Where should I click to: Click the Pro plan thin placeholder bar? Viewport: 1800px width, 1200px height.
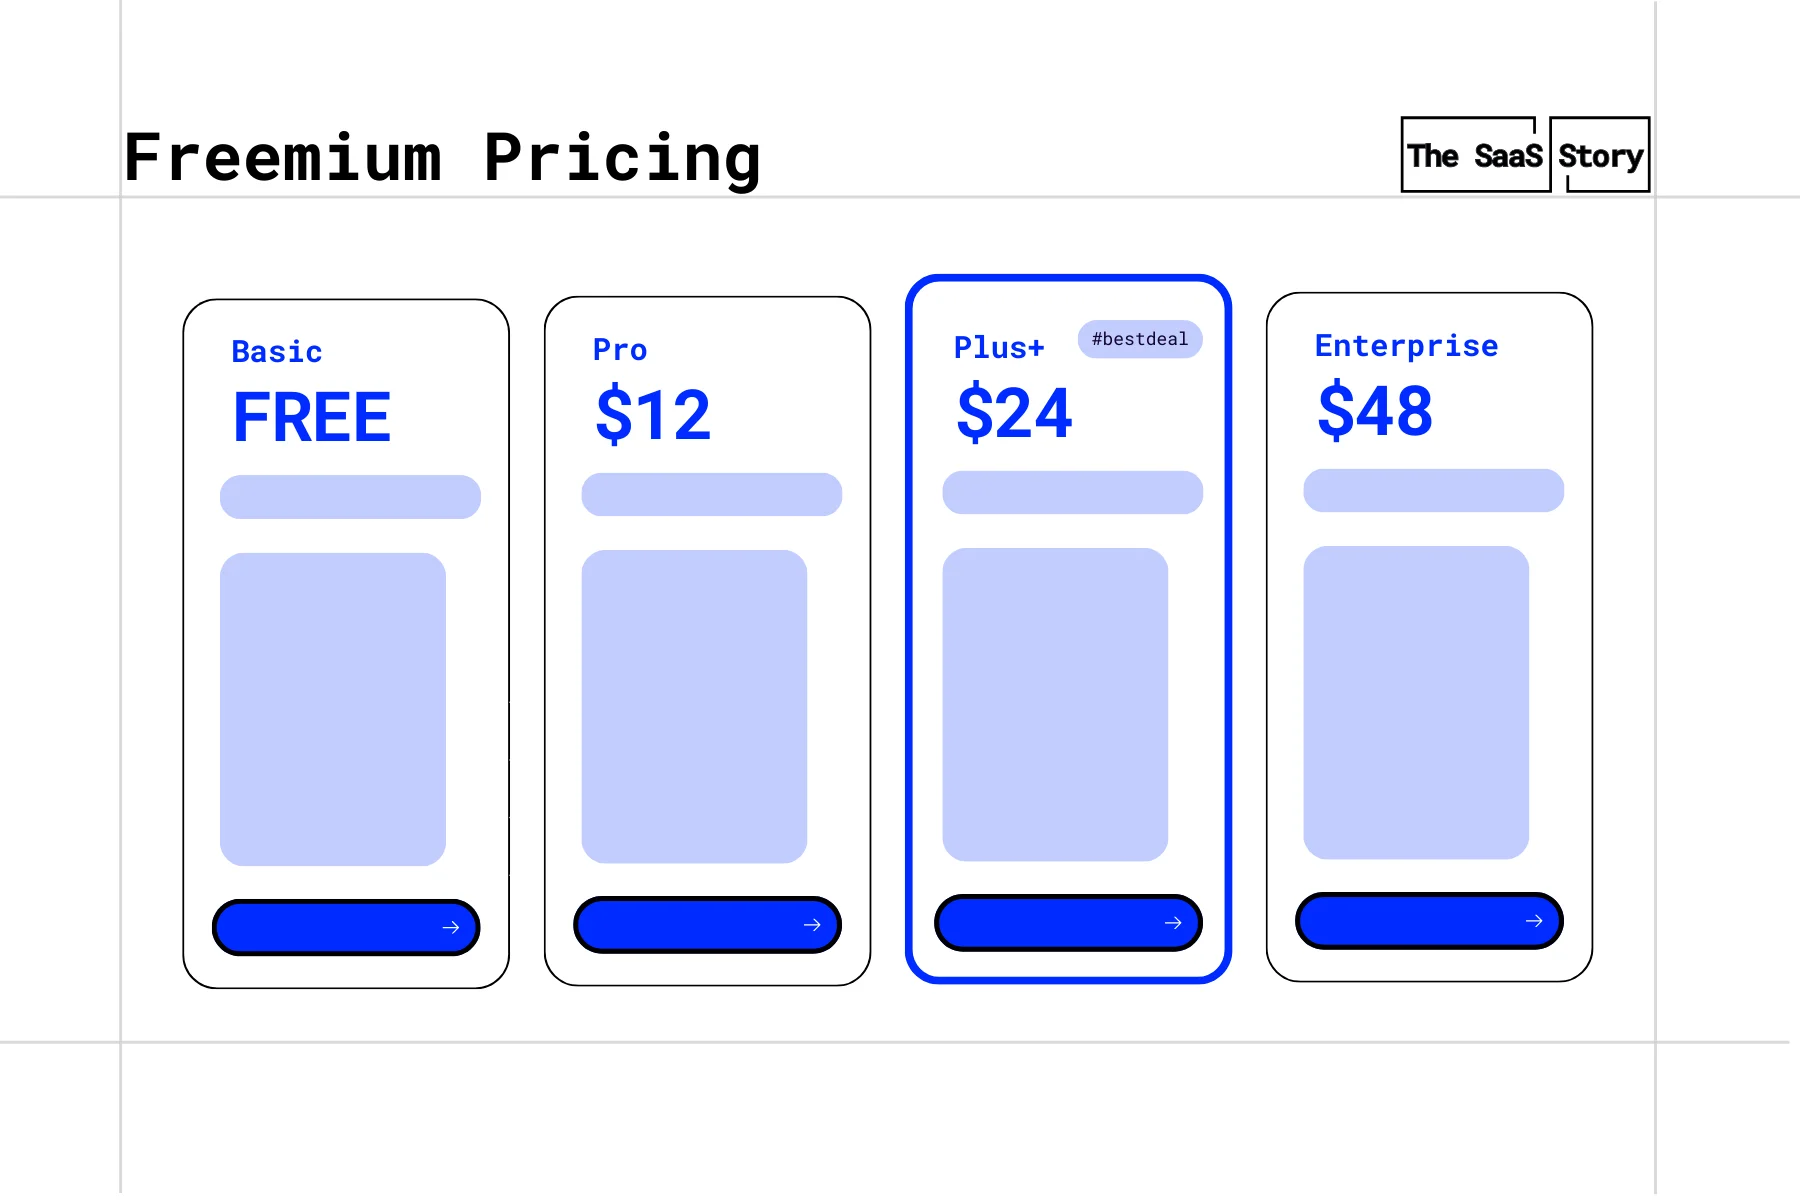click(712, 495)
